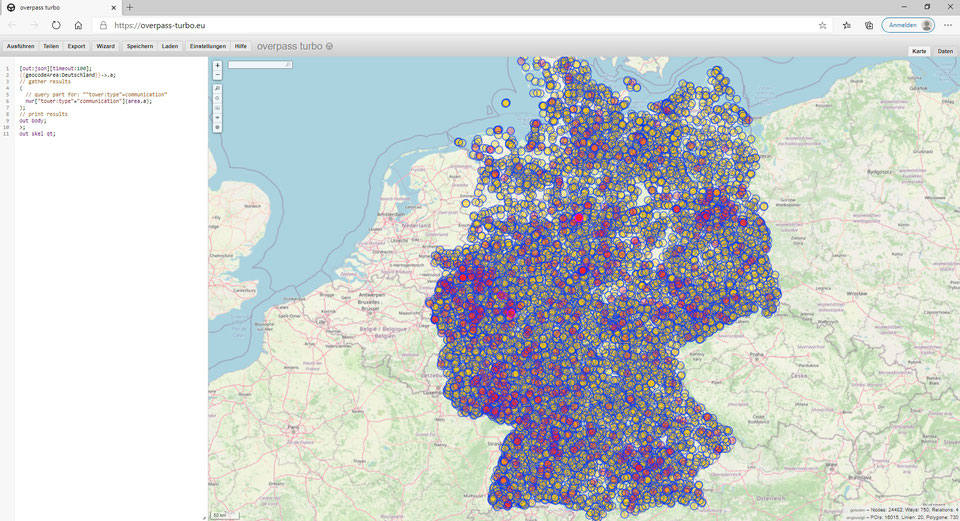Select the overpass turbo browser tab
Screen dimensions: 960x521
pos(60,7)
